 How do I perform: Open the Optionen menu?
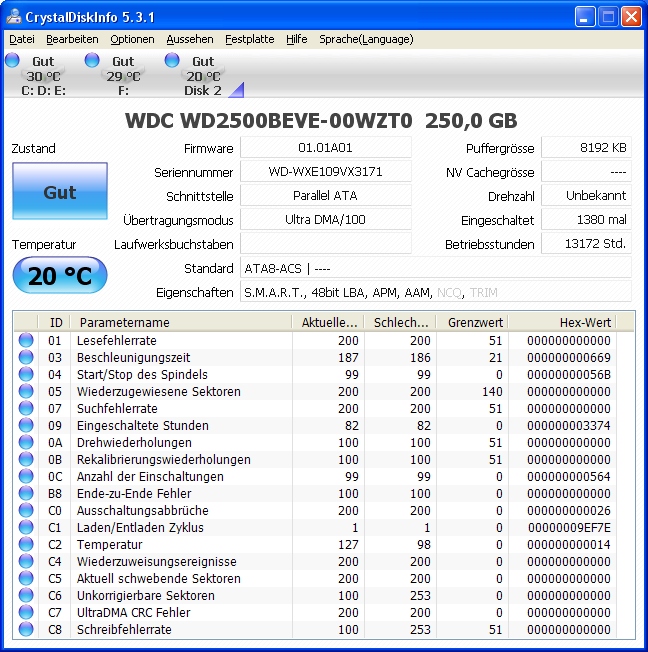click(x=132, y=39)
